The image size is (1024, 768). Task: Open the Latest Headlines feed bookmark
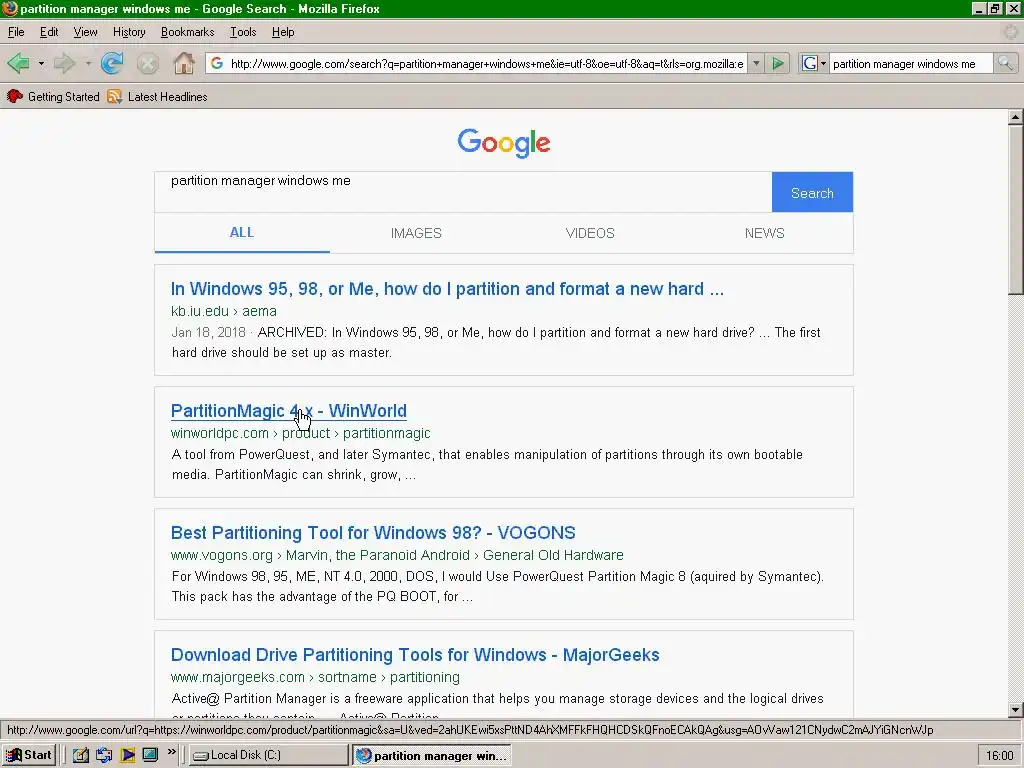(x=157, y=97)
